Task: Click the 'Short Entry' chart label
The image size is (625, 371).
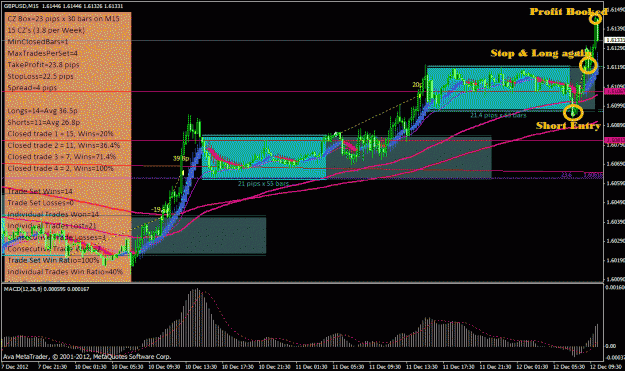Action: [568, 126]
